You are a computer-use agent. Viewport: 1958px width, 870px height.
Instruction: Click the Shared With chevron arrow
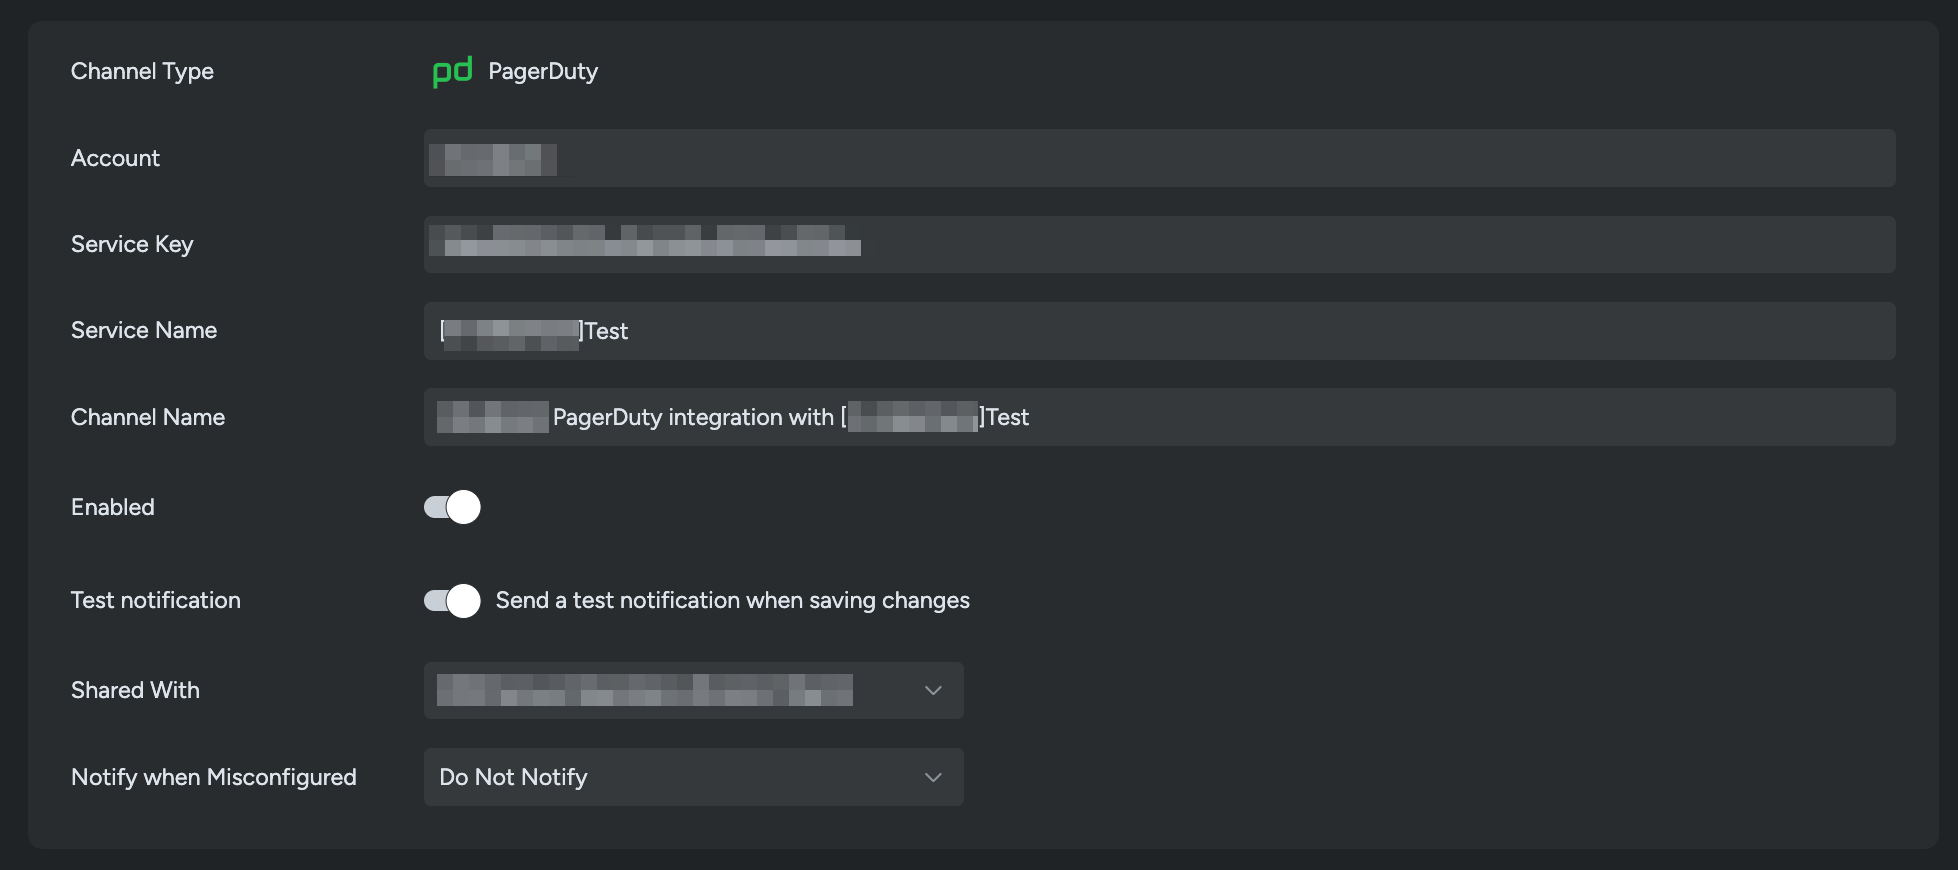pyautogui.click(x=933, y=691)
